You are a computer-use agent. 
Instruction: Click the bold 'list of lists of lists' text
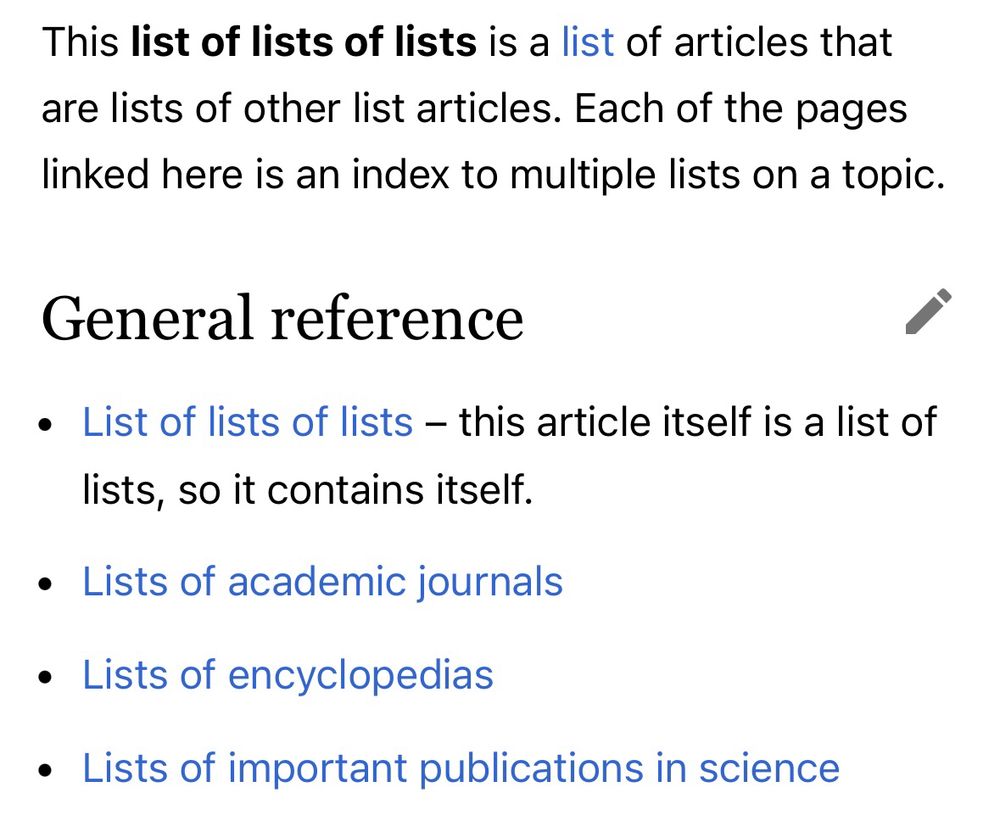(302, 42)
